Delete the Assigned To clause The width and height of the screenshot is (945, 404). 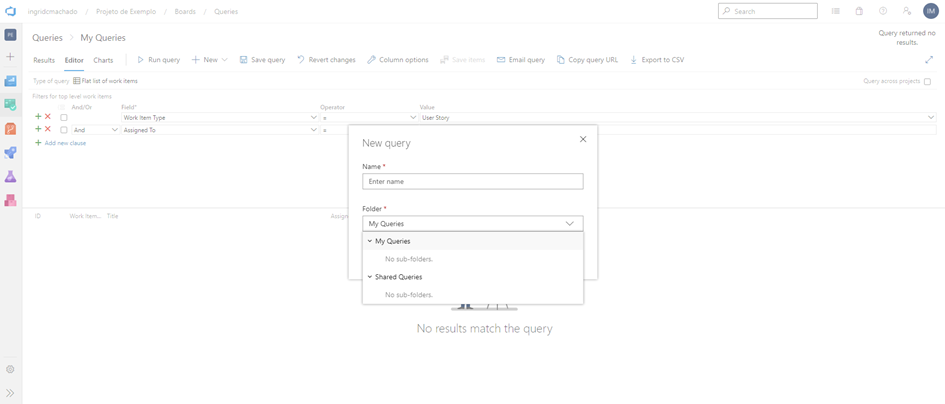coord(48,129)
